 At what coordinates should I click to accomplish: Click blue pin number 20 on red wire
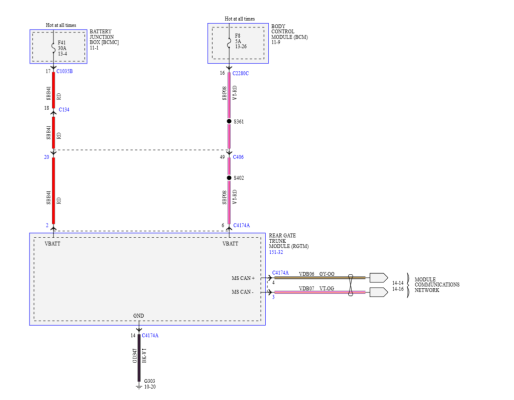47,157
